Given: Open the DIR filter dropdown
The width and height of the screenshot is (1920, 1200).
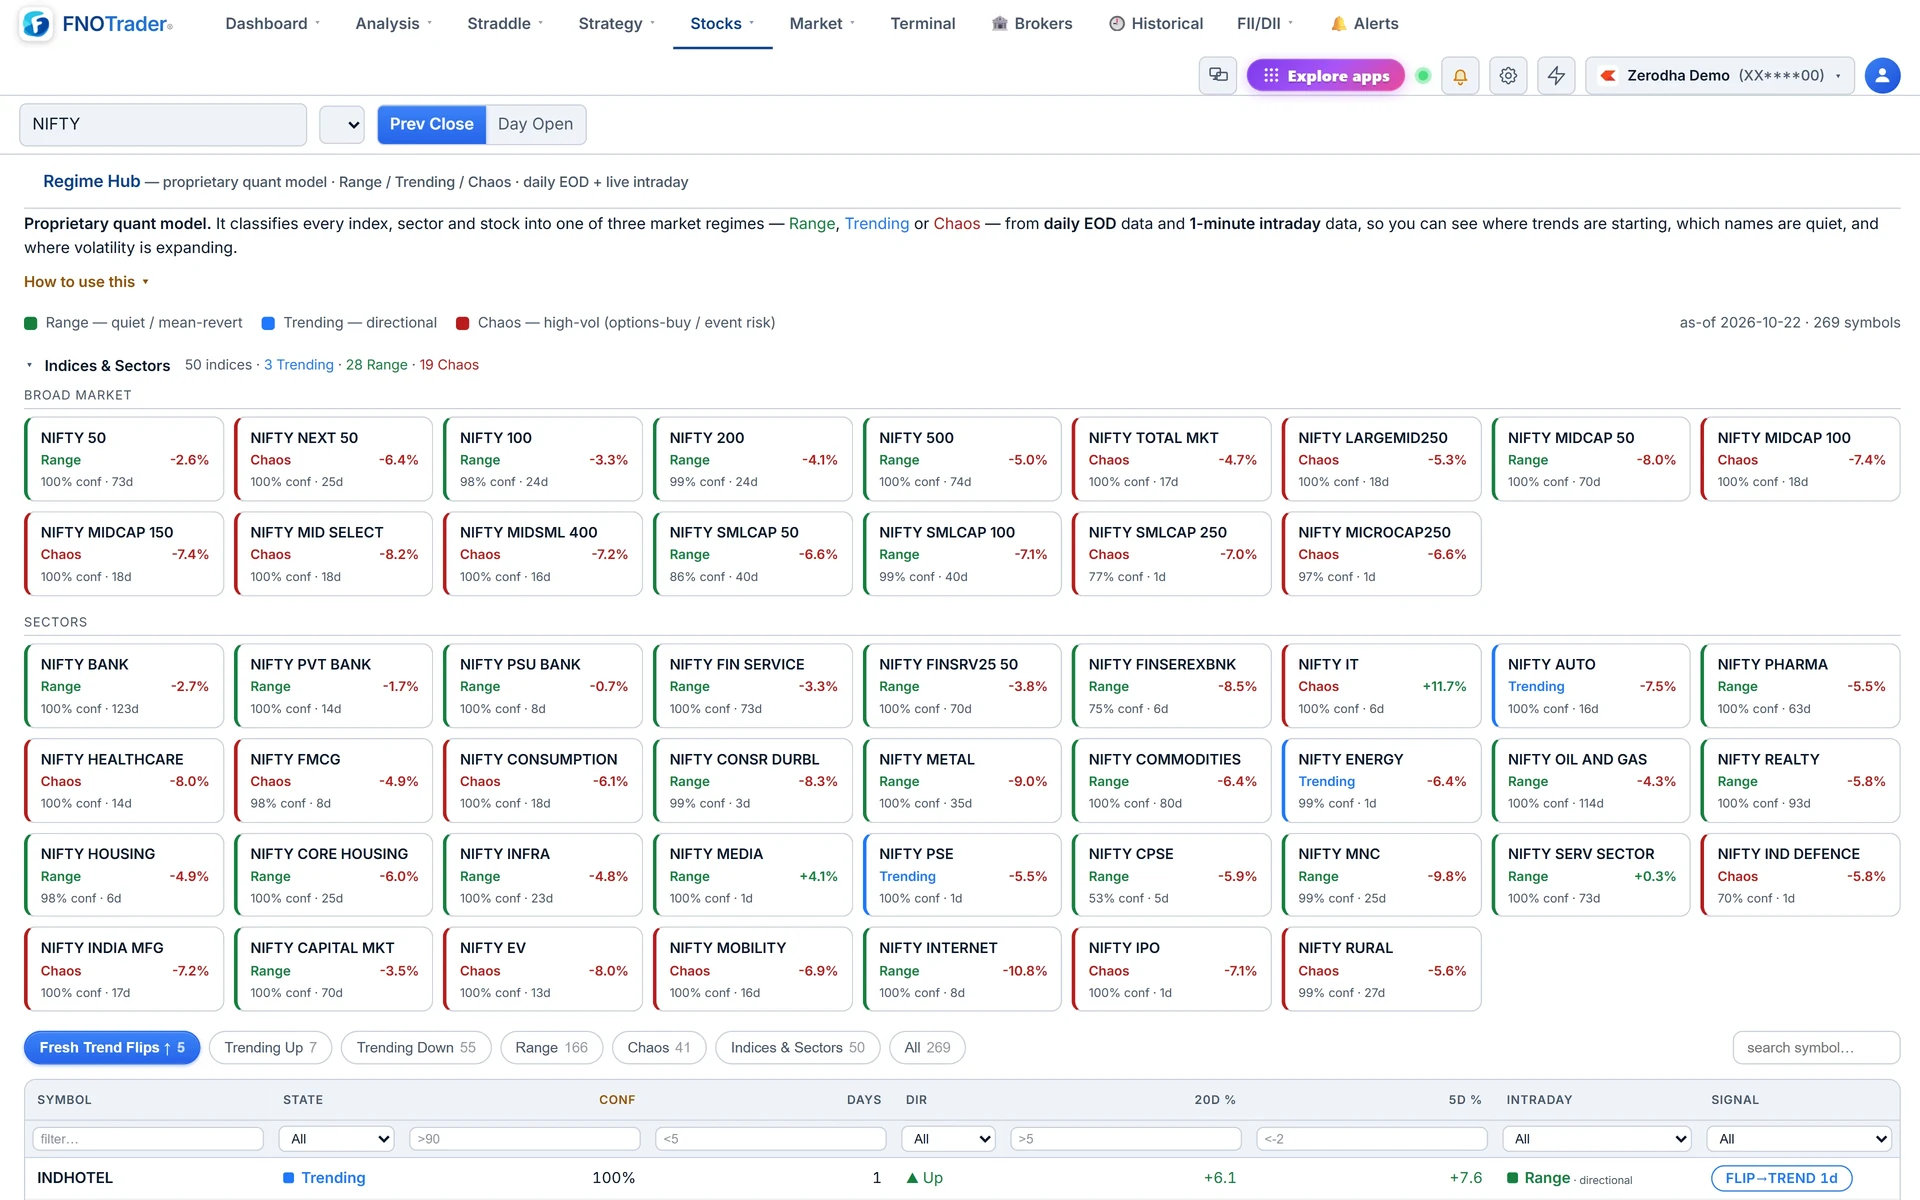Looking at the screenshot, I should 948,1138.
